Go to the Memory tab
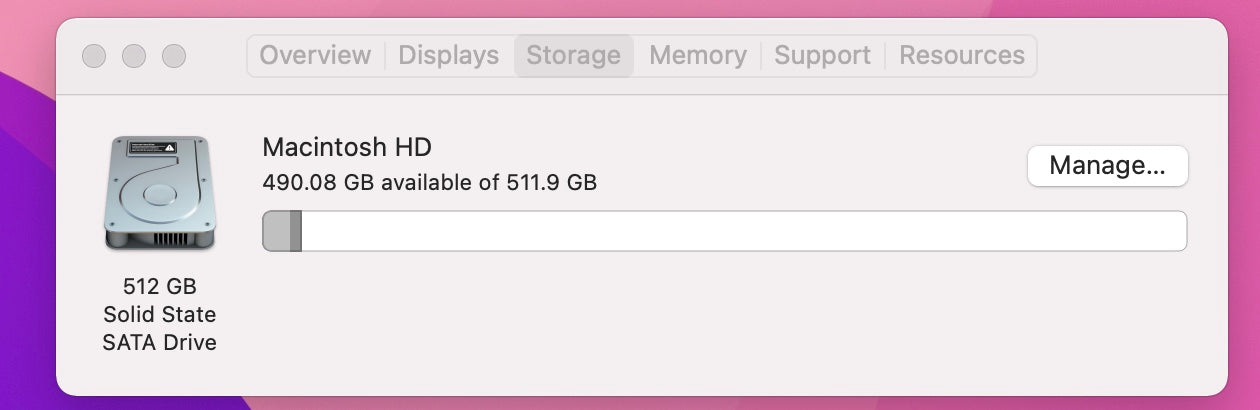The image size is (1260, 410). point(697,55)
